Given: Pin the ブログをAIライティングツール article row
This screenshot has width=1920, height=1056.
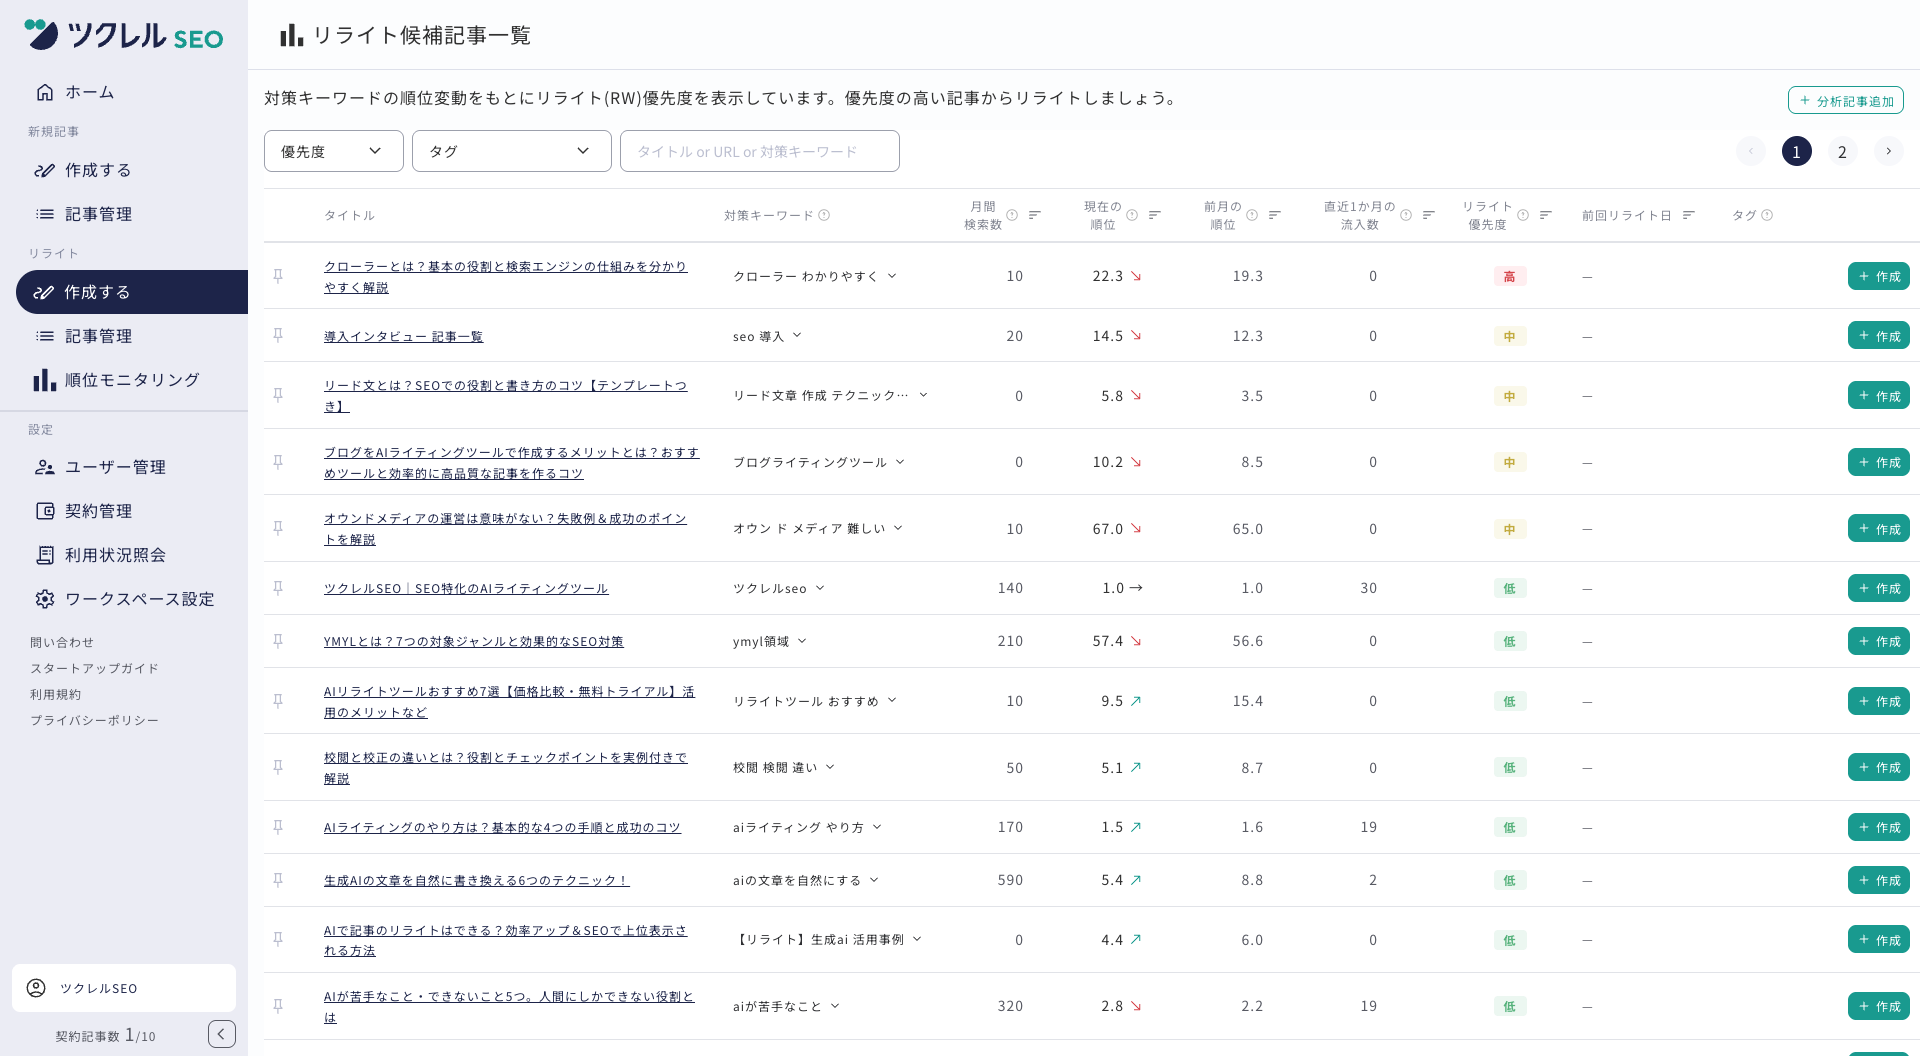Looking at the screenshot, I should click(x=278, y=462).
